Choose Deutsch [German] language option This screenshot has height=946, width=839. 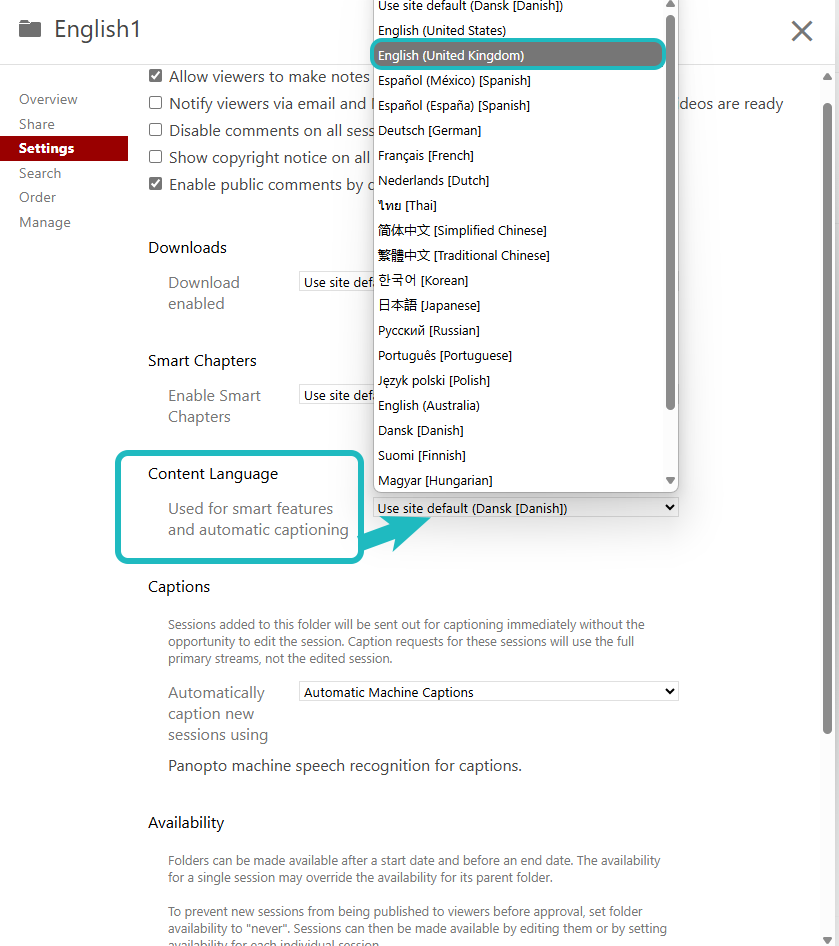(x=429, y=130)
